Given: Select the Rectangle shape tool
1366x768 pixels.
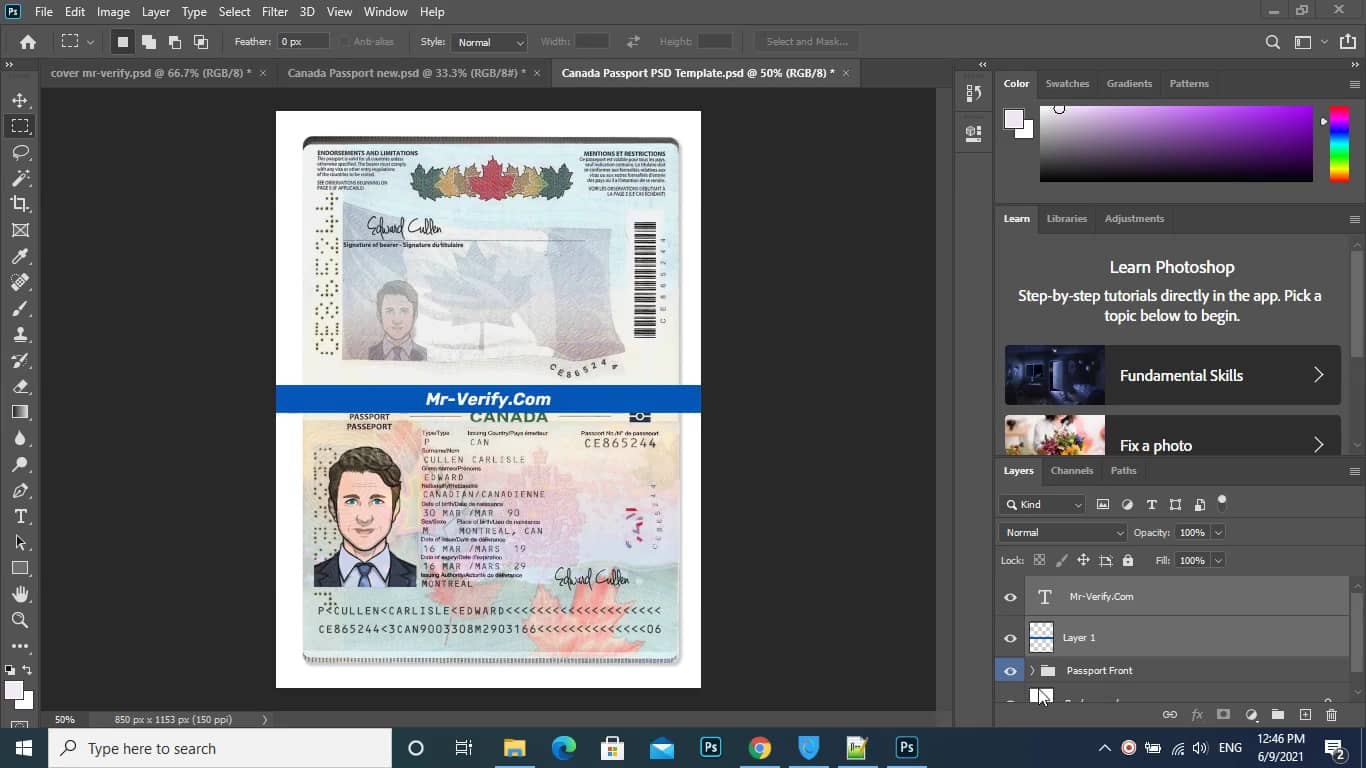Looking at the screenshot, I should pyautogui.click(x=20, y=568).
